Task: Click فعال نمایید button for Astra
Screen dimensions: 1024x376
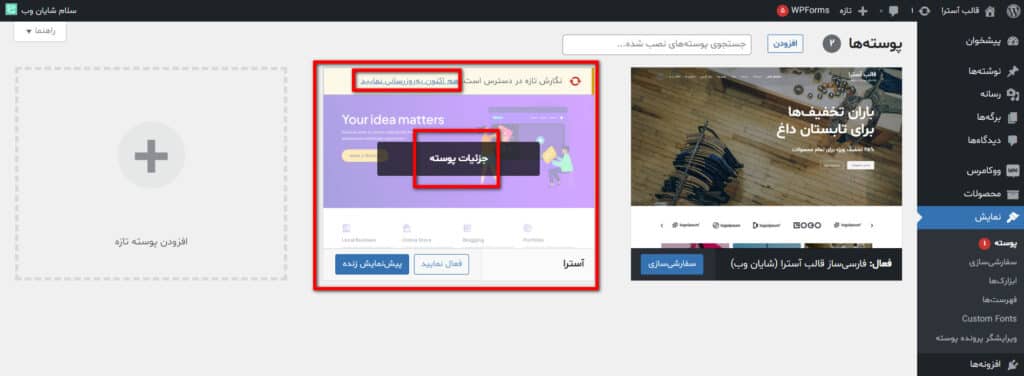Action: (x=441, y=264)
